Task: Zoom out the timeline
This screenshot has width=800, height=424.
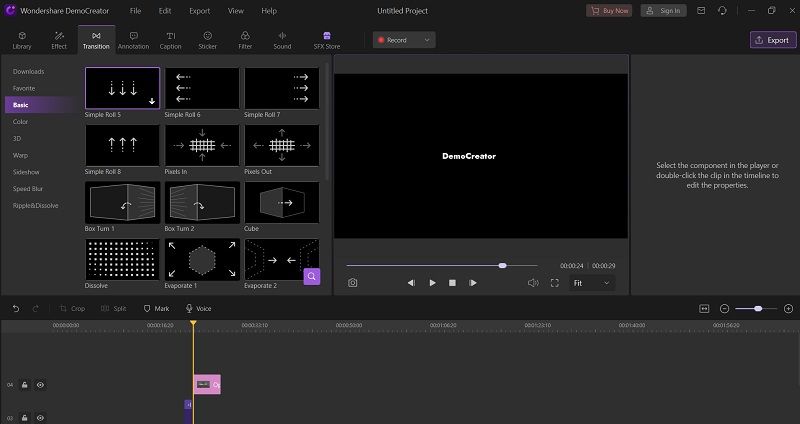Action: coord(724,309)
